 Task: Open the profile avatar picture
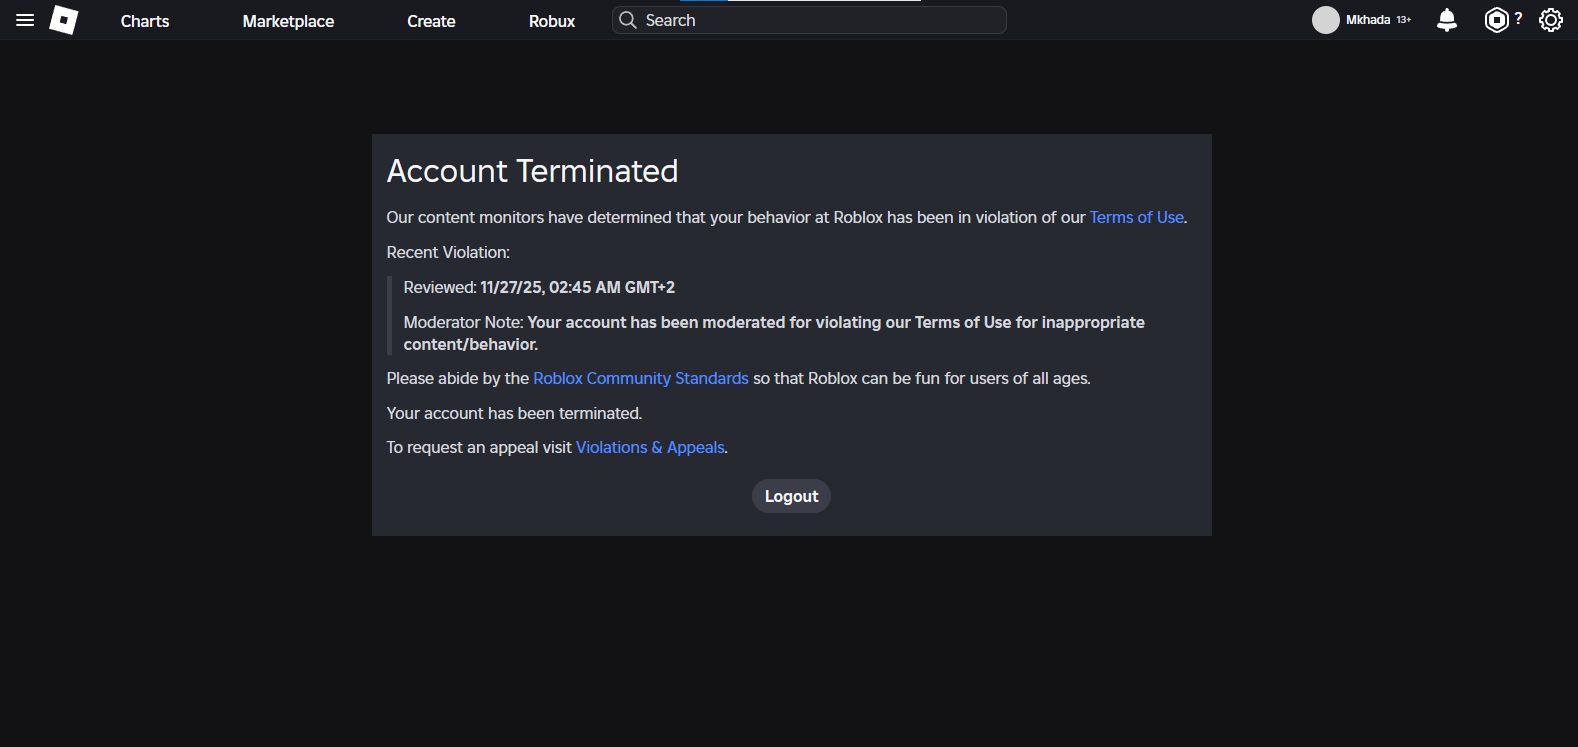pos(1325,20)
